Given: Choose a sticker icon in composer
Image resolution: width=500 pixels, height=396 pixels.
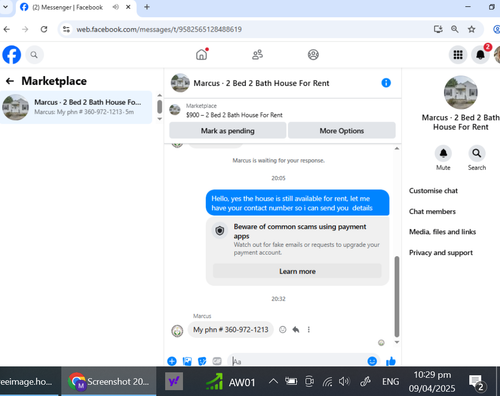Looking at the screenshot, I should point(202,361).
